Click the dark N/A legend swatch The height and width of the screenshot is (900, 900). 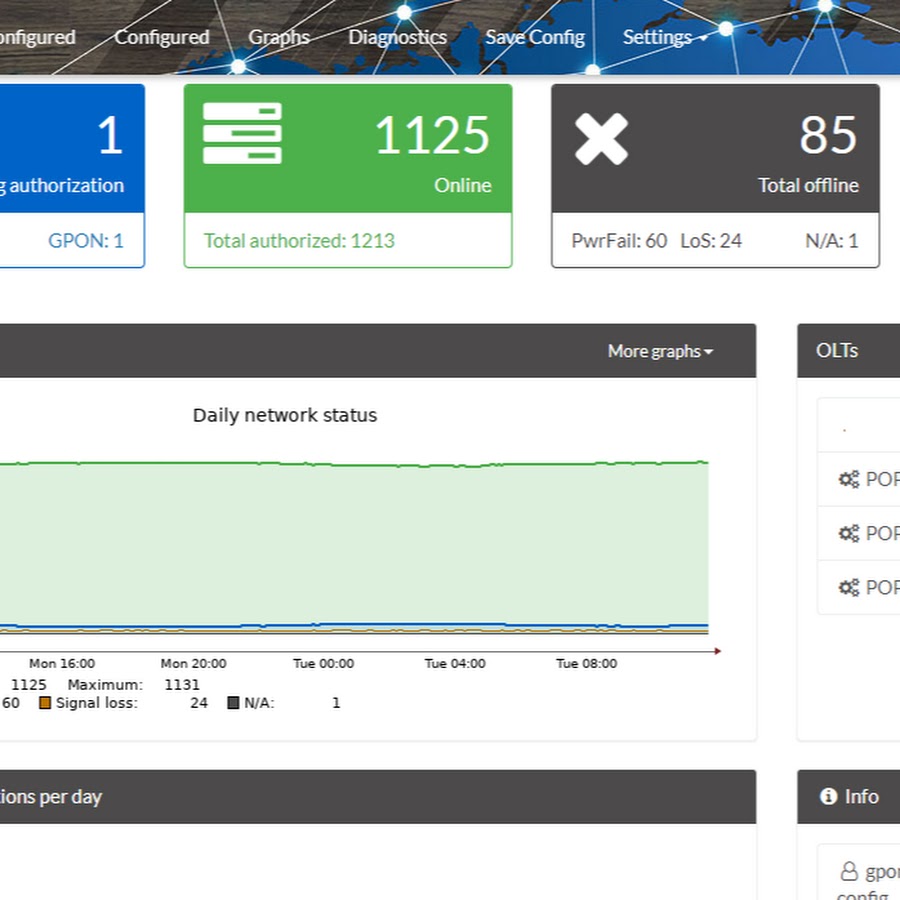point(233,703)
